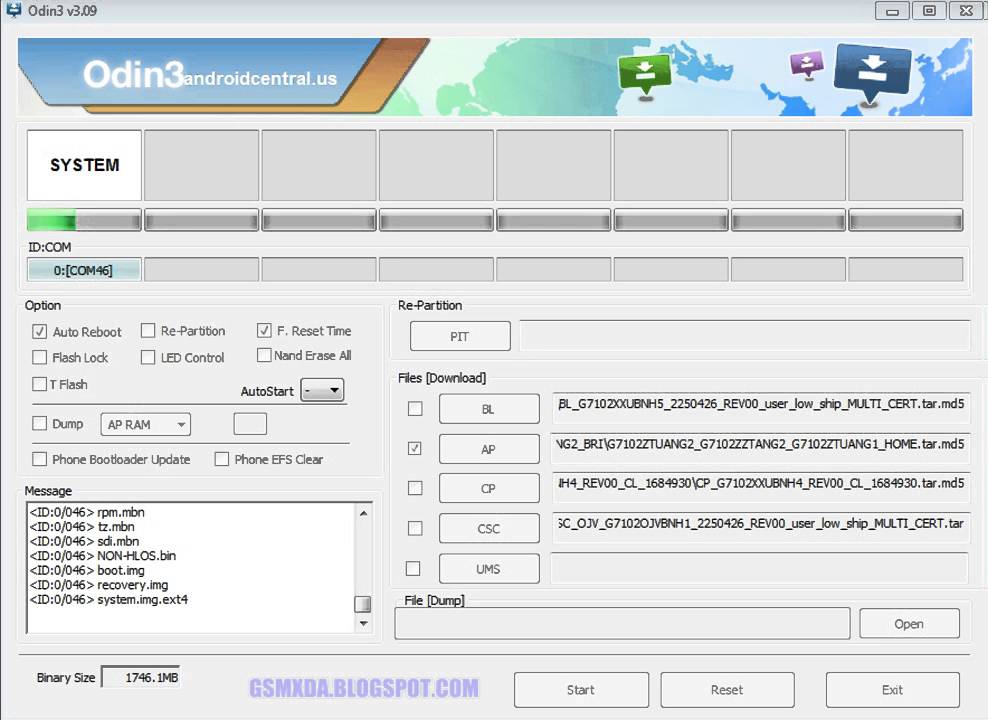Check the T Flash option
Viewport: 988px width, 720px height.
pos(40,384)
